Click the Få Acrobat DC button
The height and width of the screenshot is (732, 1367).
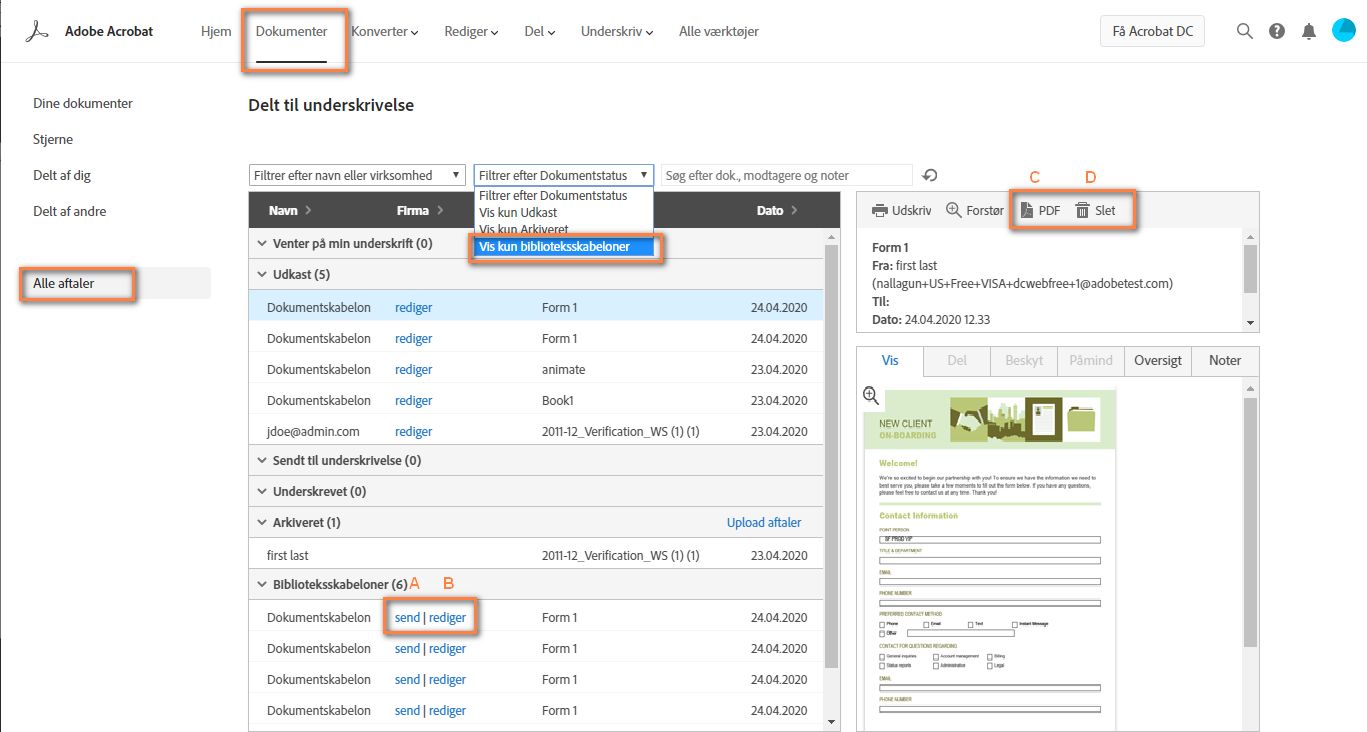tap(1152, 31)
